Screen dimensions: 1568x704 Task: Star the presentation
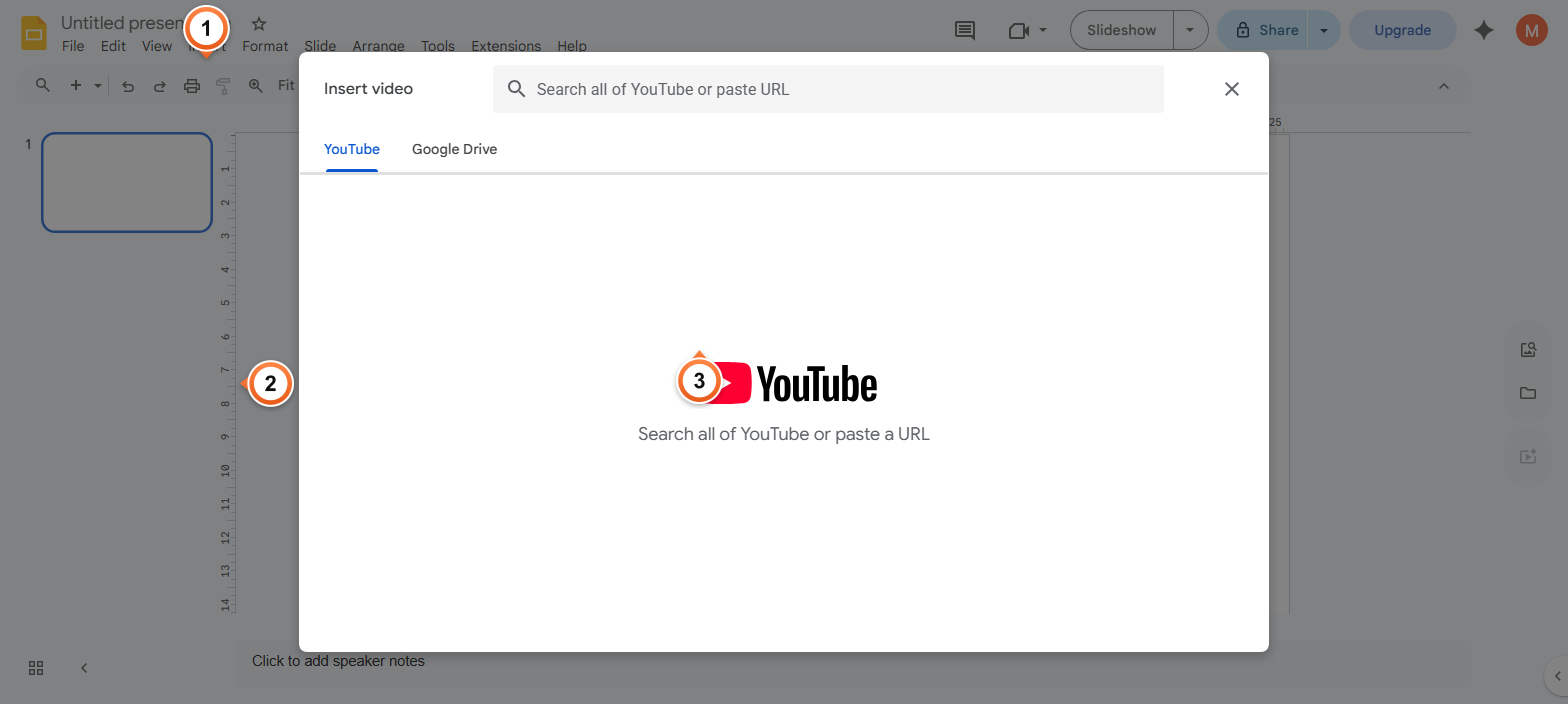point(259,23)
